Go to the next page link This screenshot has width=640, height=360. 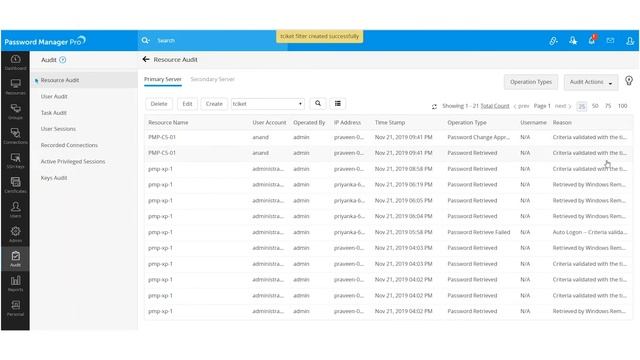coord(562,106)
